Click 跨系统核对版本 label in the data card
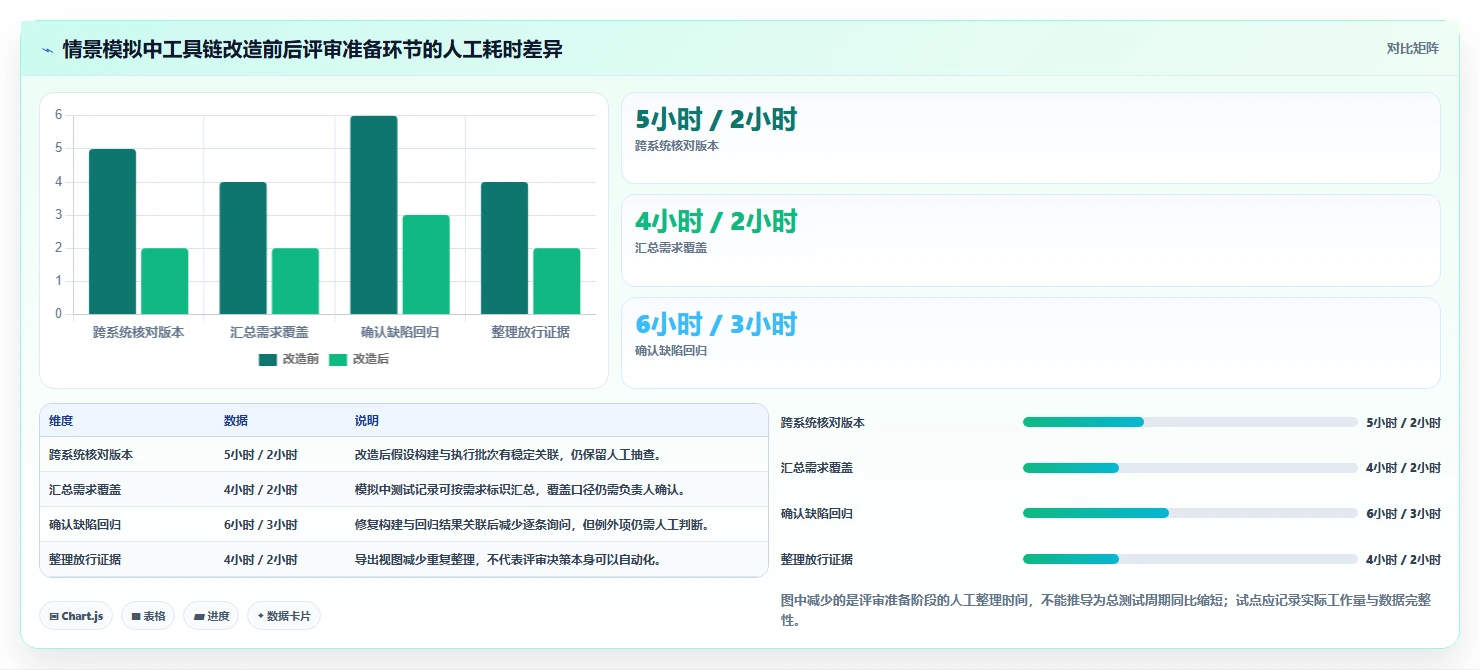1480x670 pixels. (677, 146)
